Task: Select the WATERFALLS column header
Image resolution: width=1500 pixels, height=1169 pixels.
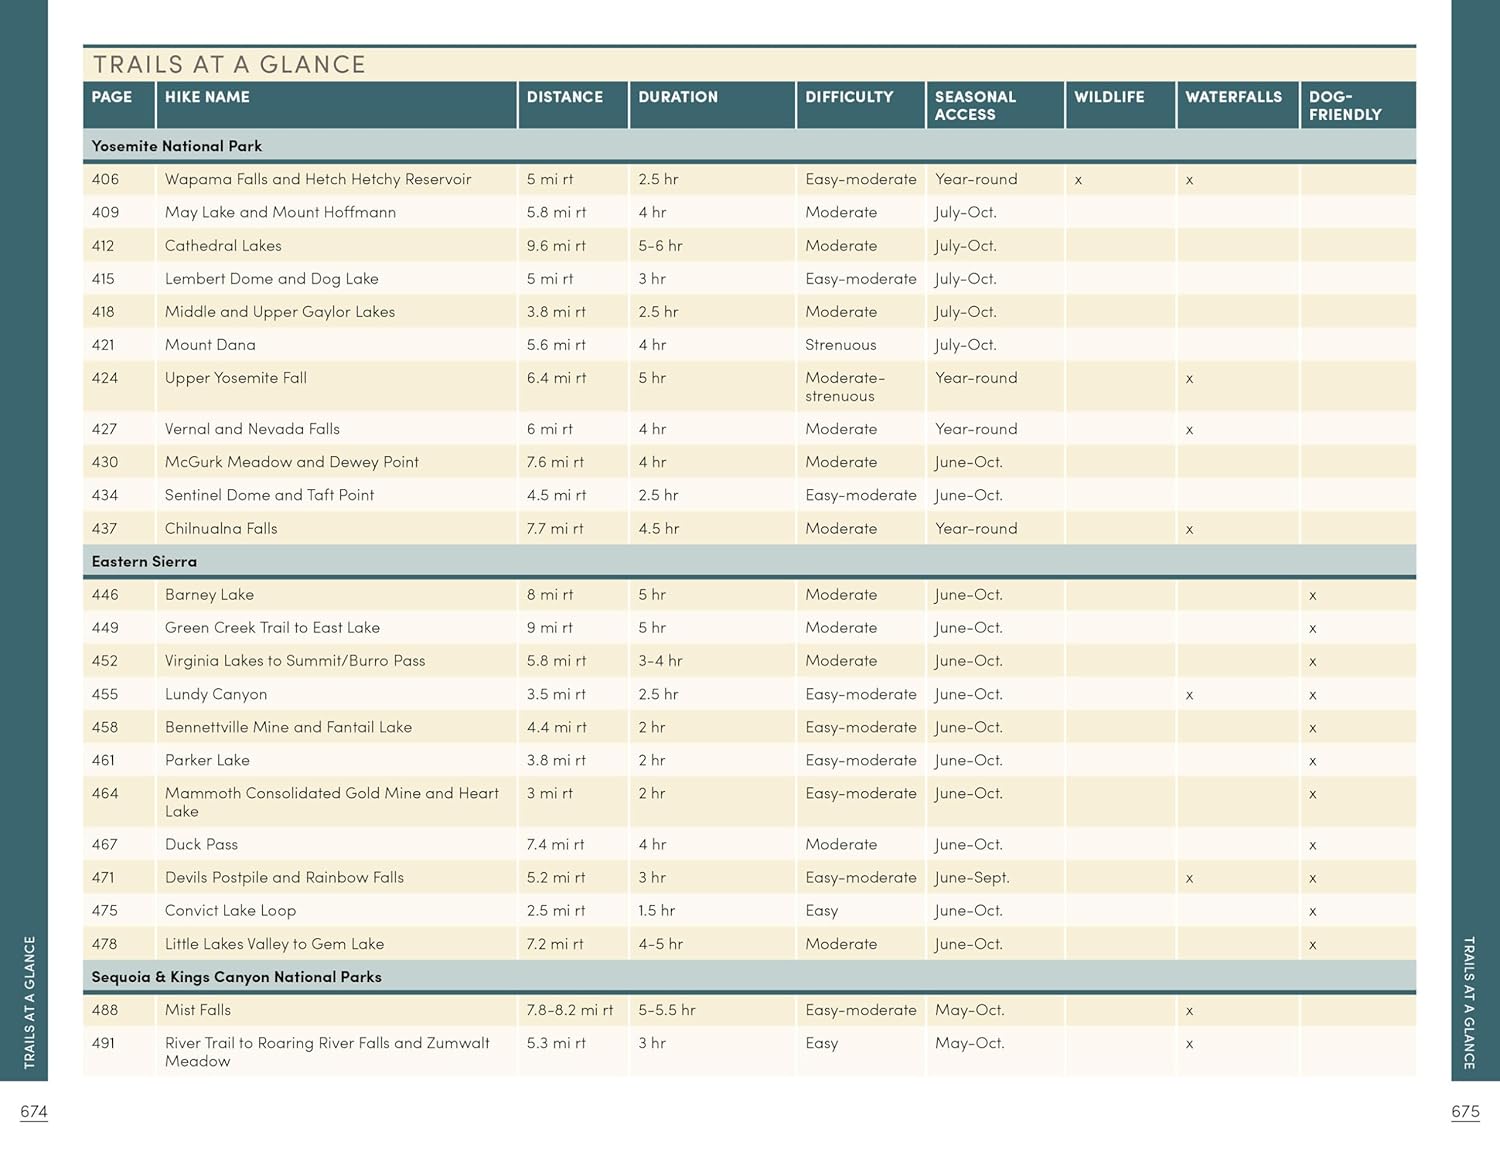Action: pos(1233,97)
